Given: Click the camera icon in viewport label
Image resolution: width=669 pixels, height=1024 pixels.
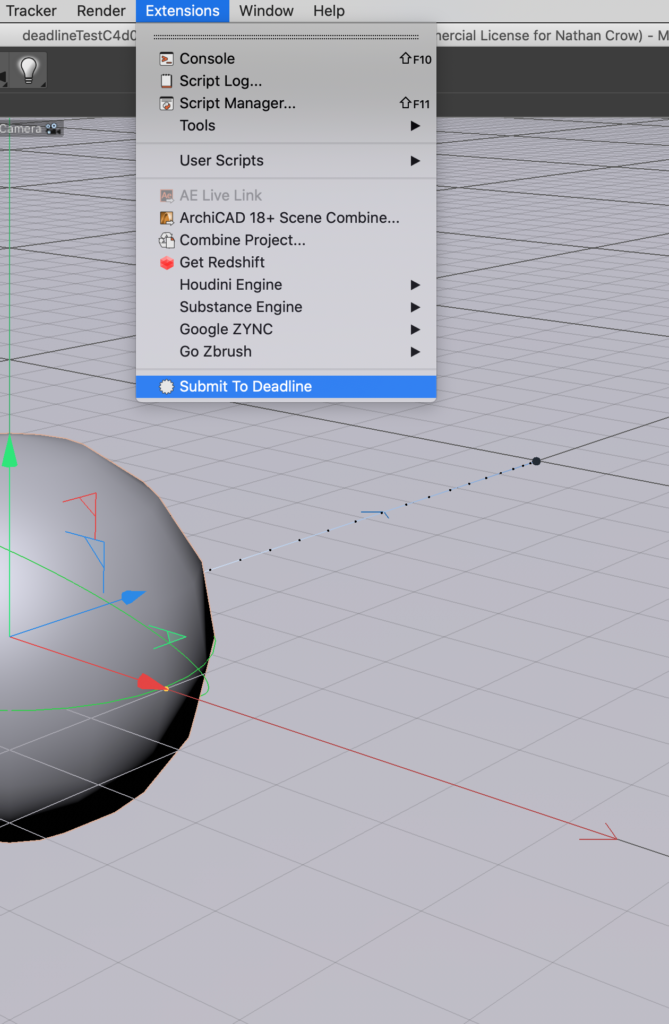Looking at the screenshot, I should click(53, 129).
